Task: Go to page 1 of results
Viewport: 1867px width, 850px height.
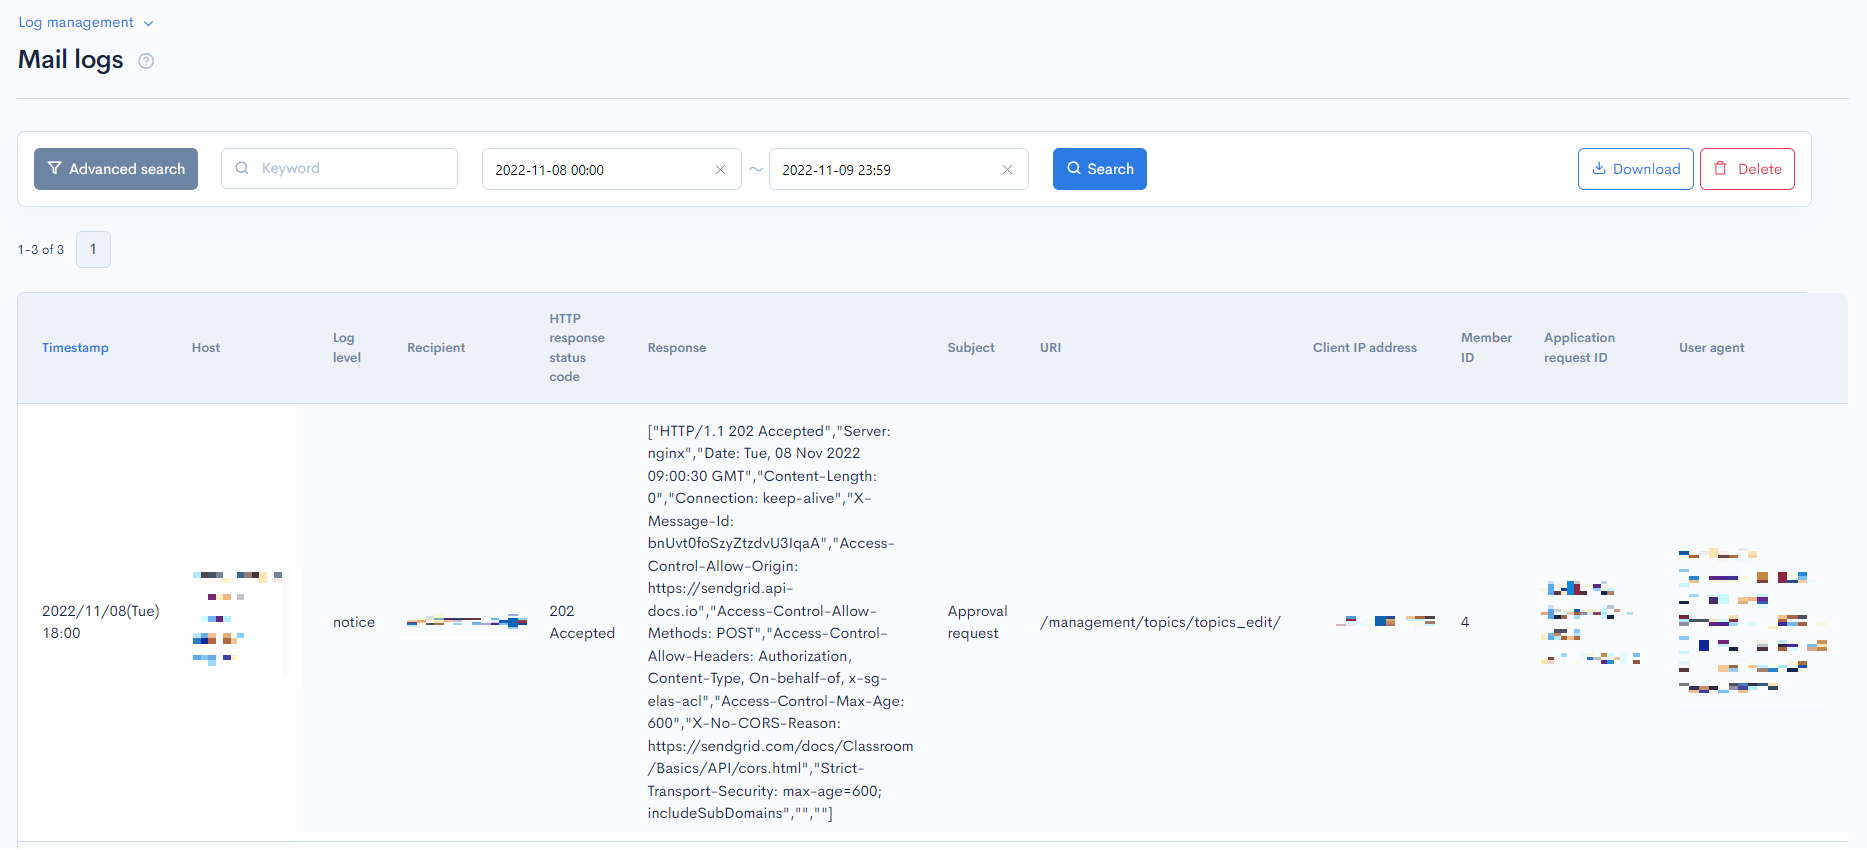Action: pos(93,249)
